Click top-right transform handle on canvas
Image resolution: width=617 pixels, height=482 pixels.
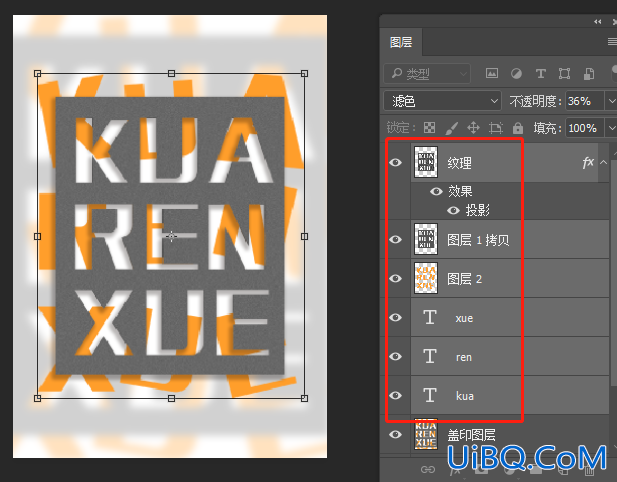point(305,74)
